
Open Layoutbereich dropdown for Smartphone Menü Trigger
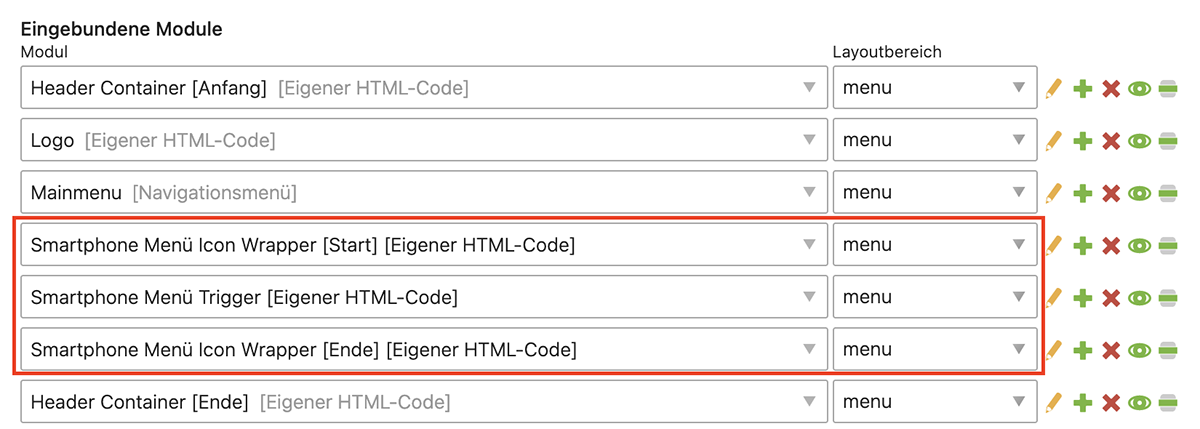[934, 297]
